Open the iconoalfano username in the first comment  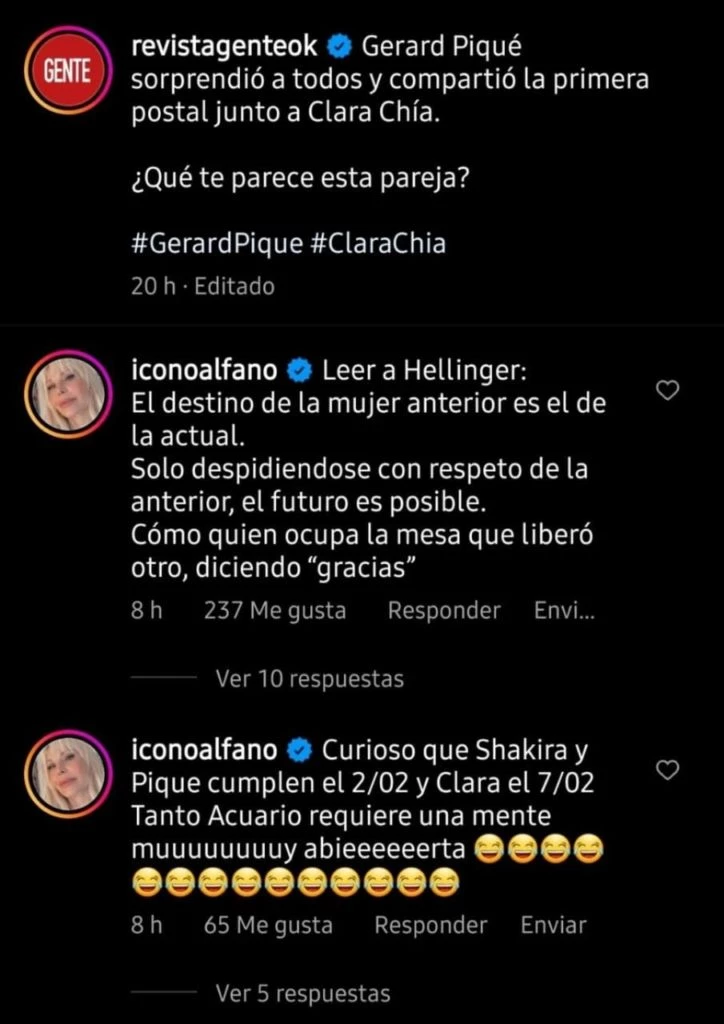pyautogui.click(x=203, y=371)
